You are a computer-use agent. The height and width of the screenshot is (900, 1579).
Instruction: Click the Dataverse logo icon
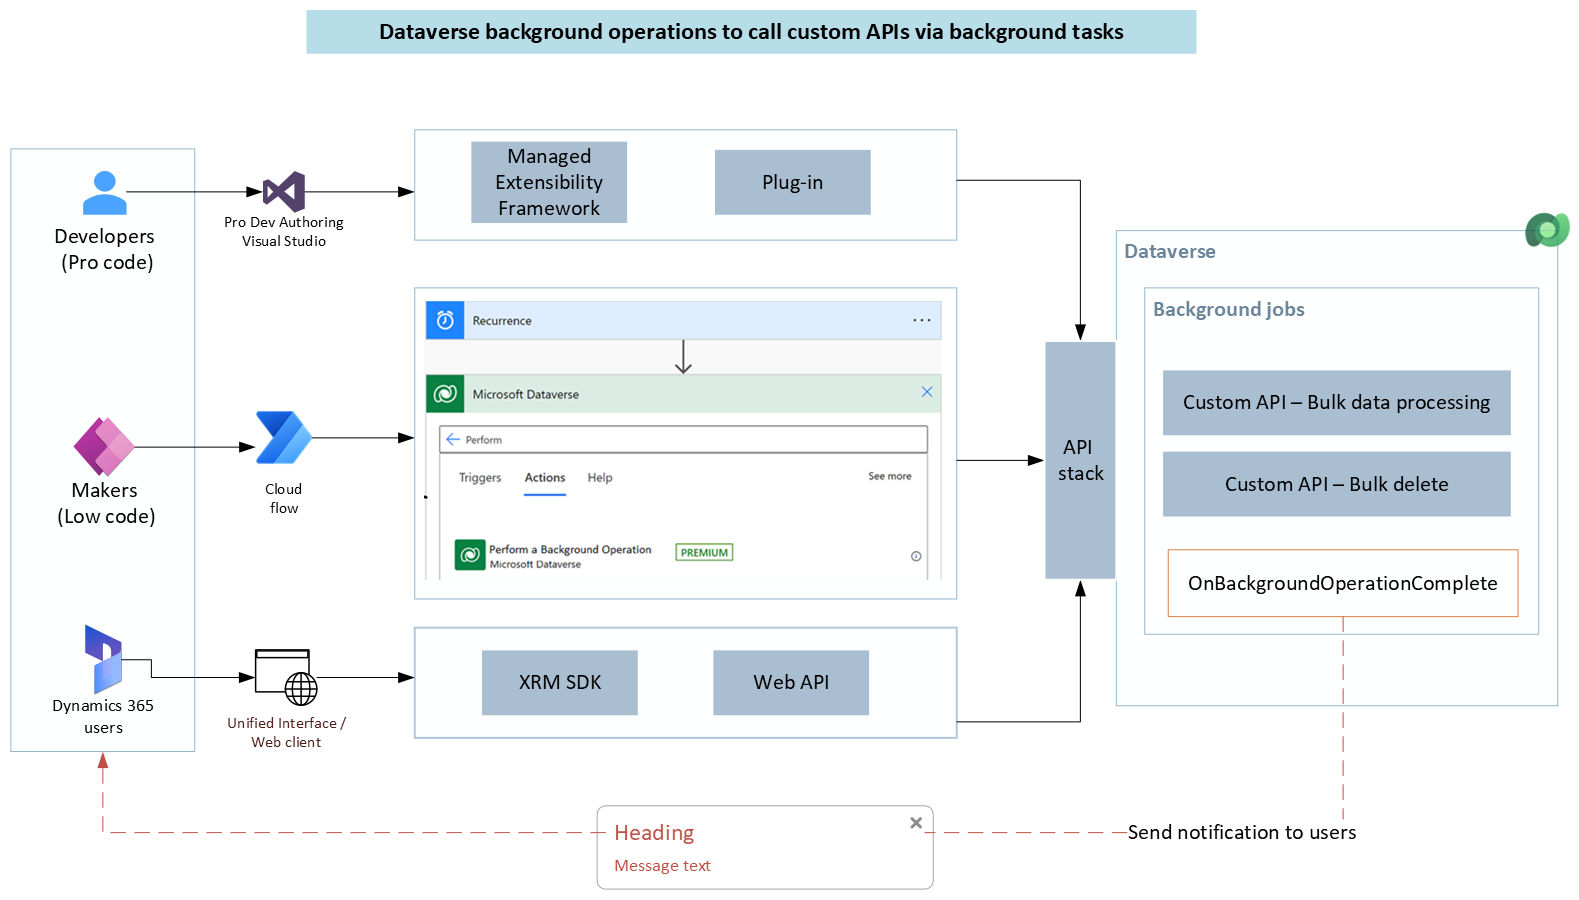pos(1547,230)
